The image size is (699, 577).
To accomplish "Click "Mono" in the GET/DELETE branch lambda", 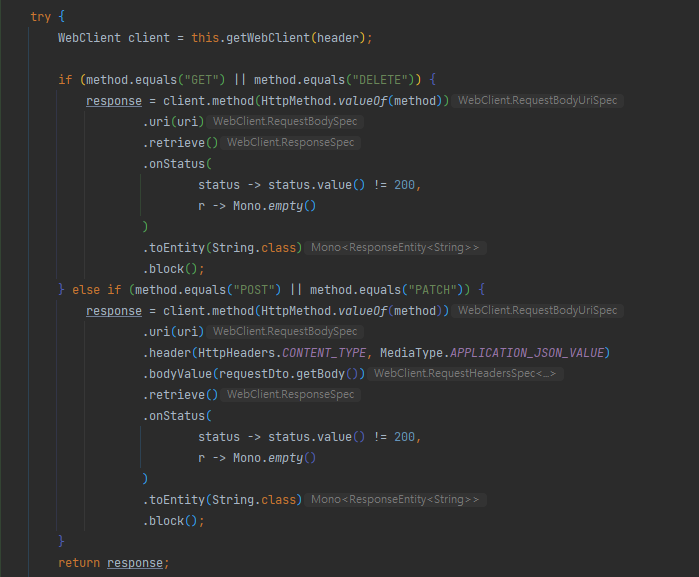I will coord(247,206).
